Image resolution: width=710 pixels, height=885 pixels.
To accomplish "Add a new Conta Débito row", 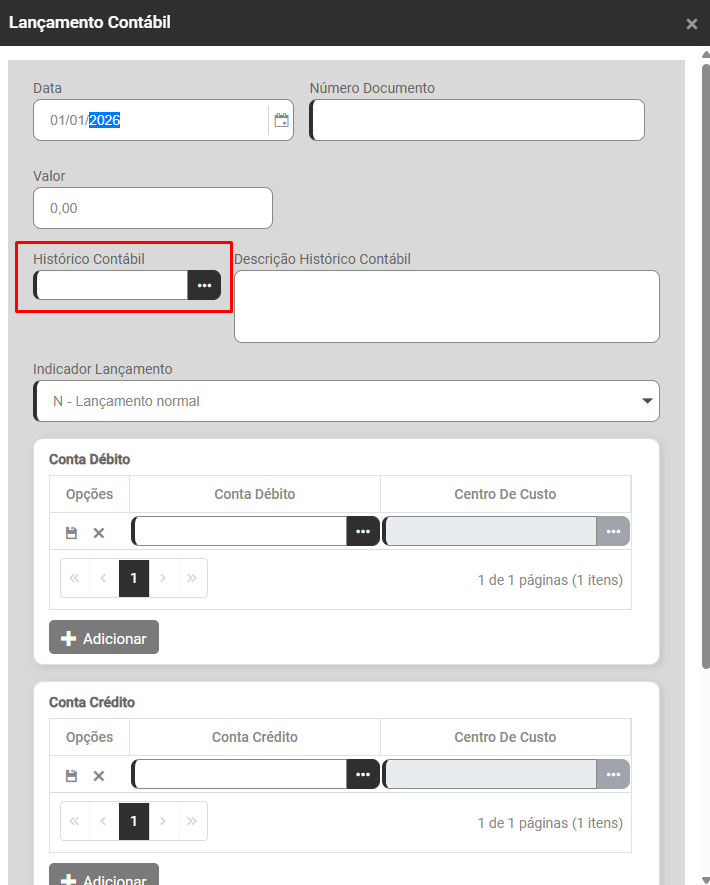I will coord(104,638).
